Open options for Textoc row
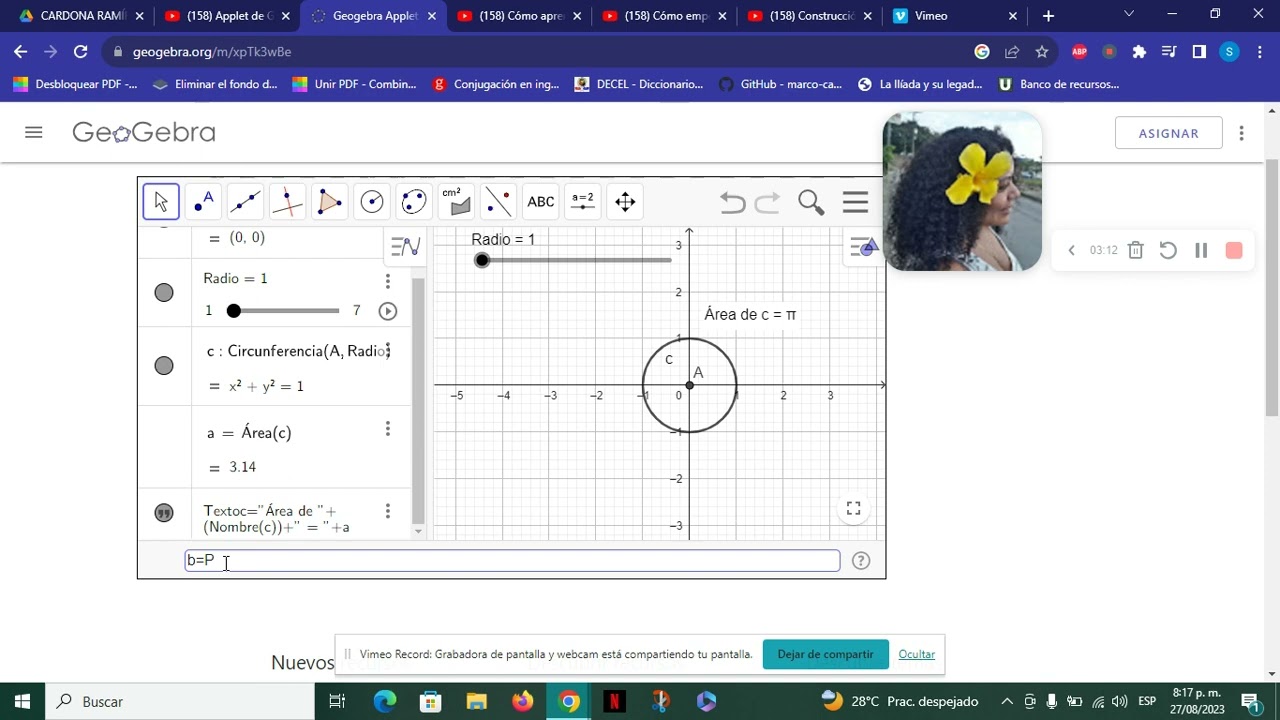The height and width of the screenshot is (720, 1280). 388,511
